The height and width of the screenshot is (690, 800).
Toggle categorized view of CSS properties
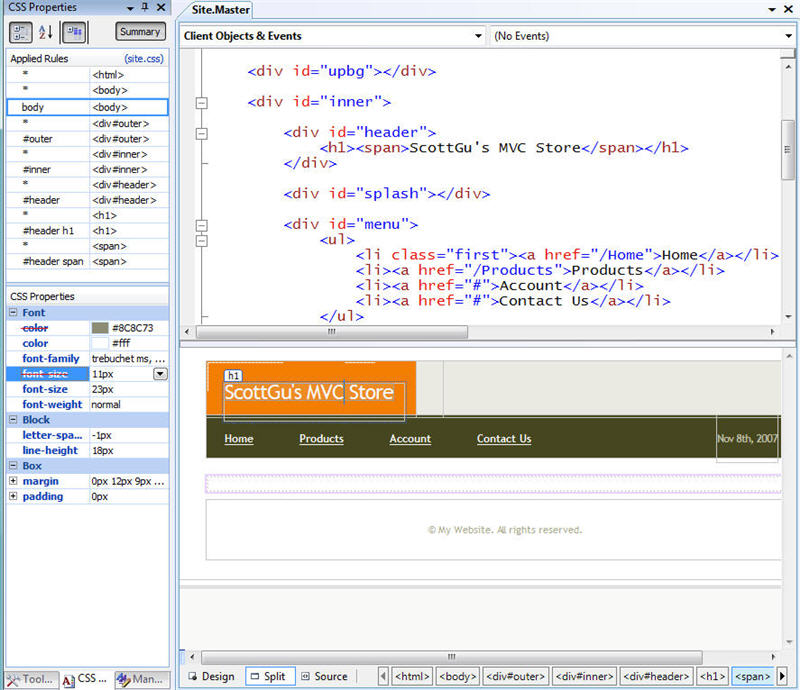click(x=20, y=32)
